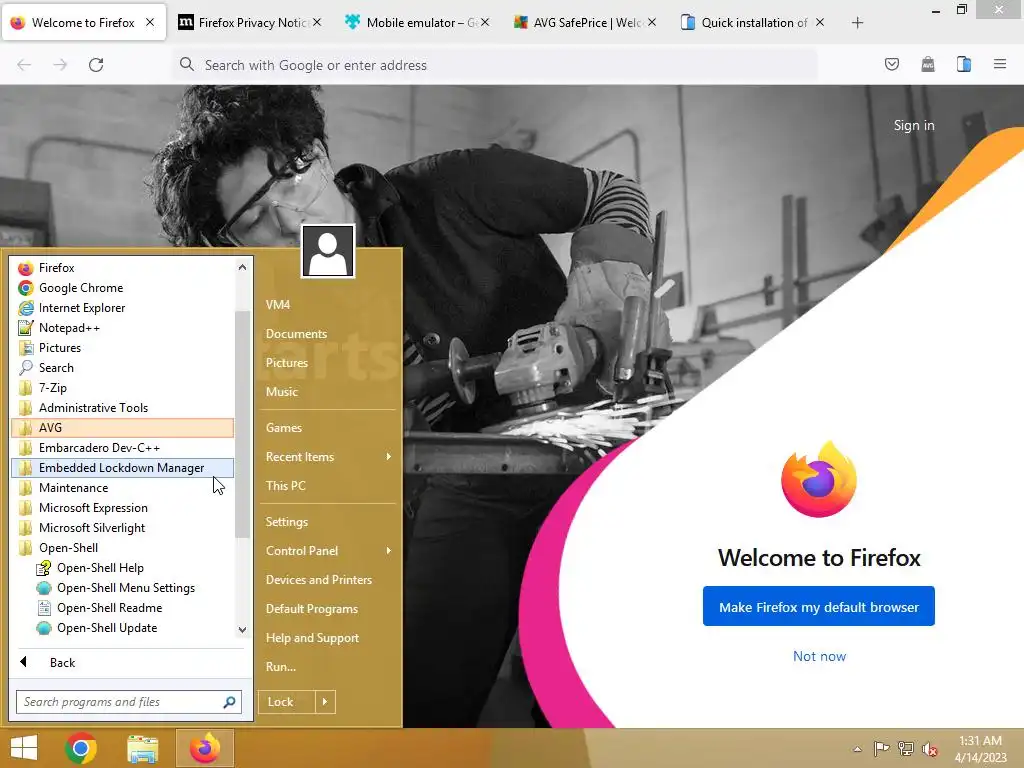Screen dimensions: 1024x768
Task: Open Internet Explorer from the start menu
Action: coord(123,308)
